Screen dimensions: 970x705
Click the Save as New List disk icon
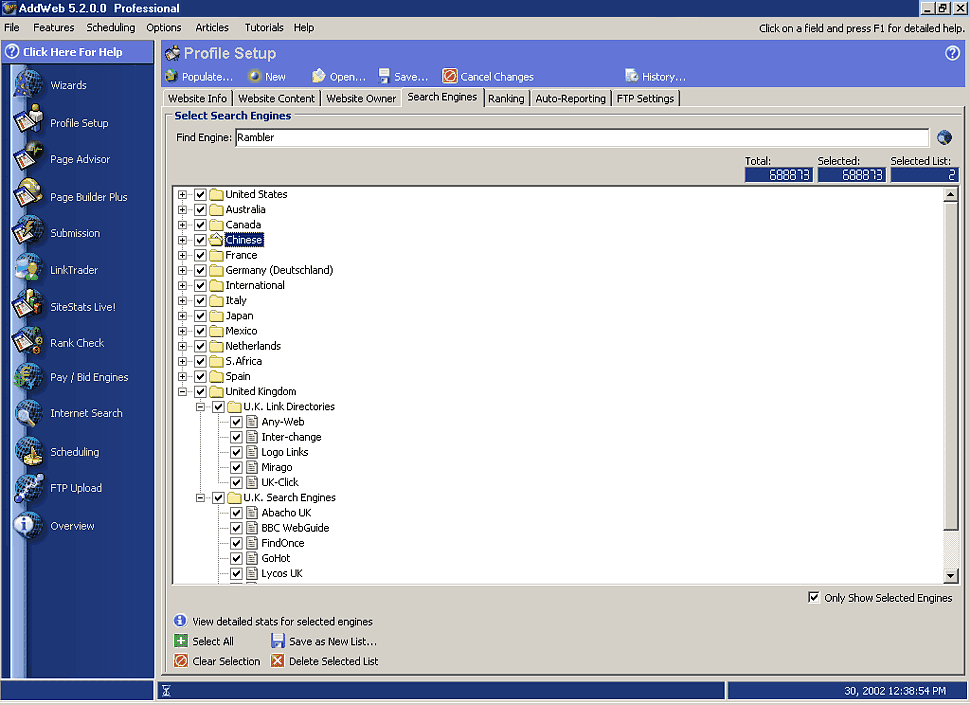278,641
